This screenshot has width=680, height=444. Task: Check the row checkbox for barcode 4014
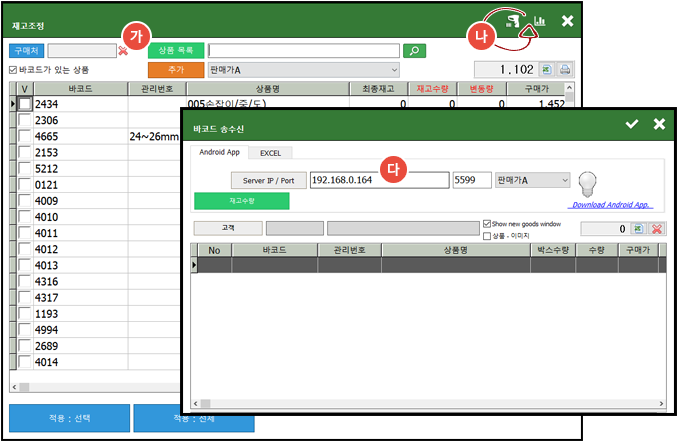(x=25, y=362)
